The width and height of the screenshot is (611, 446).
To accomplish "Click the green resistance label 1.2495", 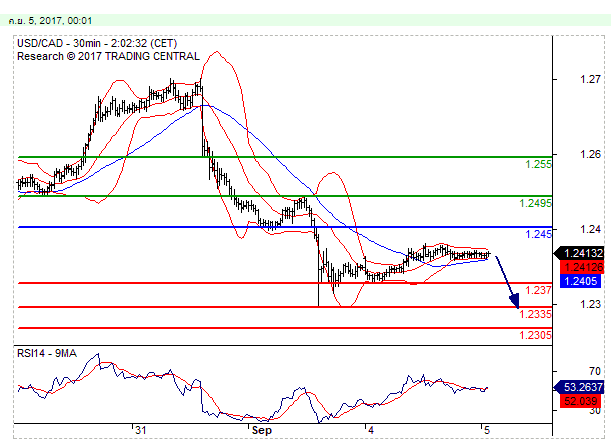I will coord(535,203).
